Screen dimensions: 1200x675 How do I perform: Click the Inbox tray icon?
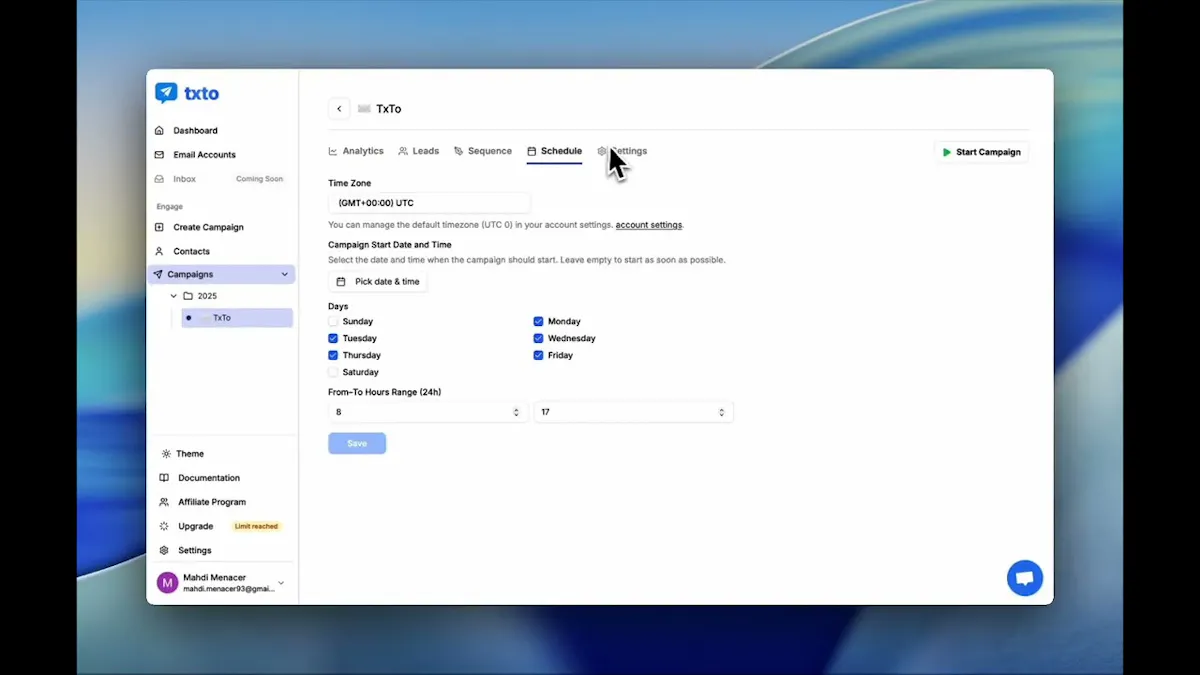click(x=159, y=179)
